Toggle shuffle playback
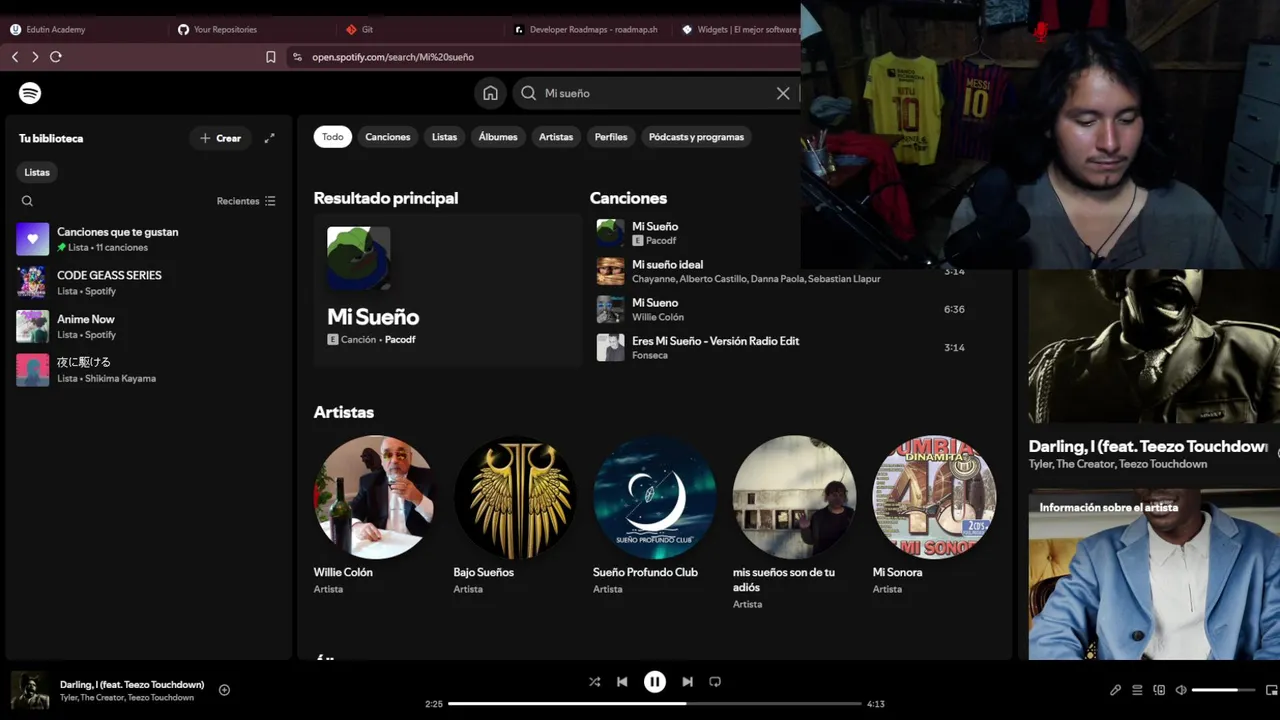This screenshot has height=720, width=1280. click(x=594, y=682)
